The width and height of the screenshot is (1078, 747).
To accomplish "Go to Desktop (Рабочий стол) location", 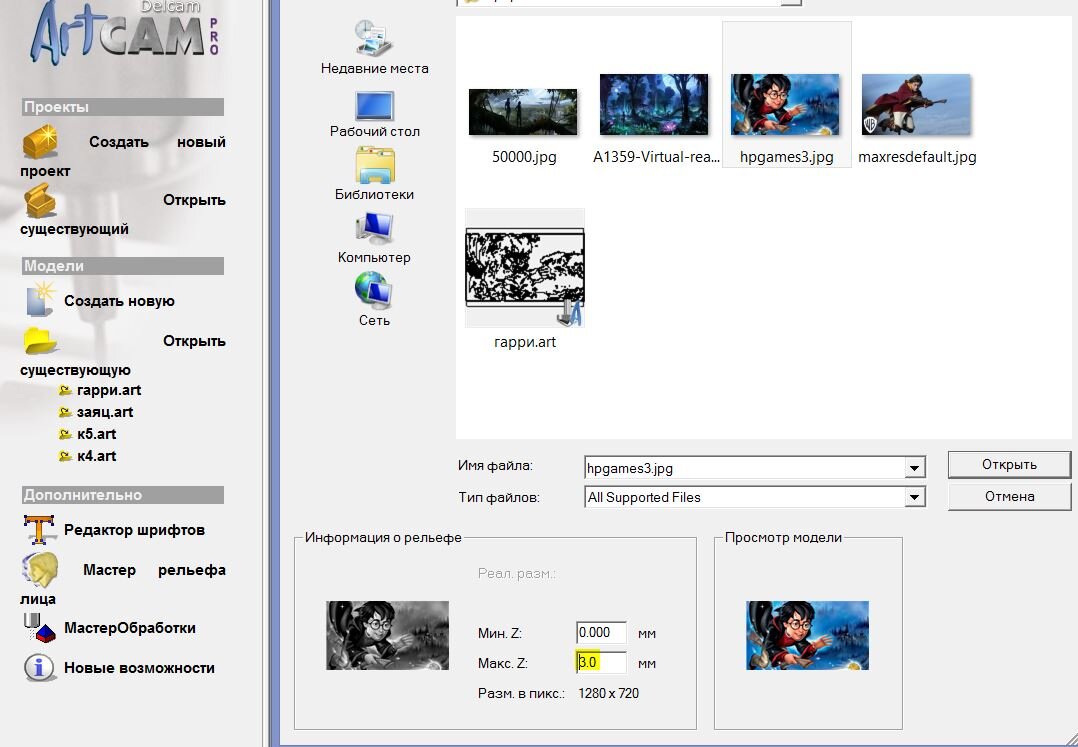I will [374, 114].
